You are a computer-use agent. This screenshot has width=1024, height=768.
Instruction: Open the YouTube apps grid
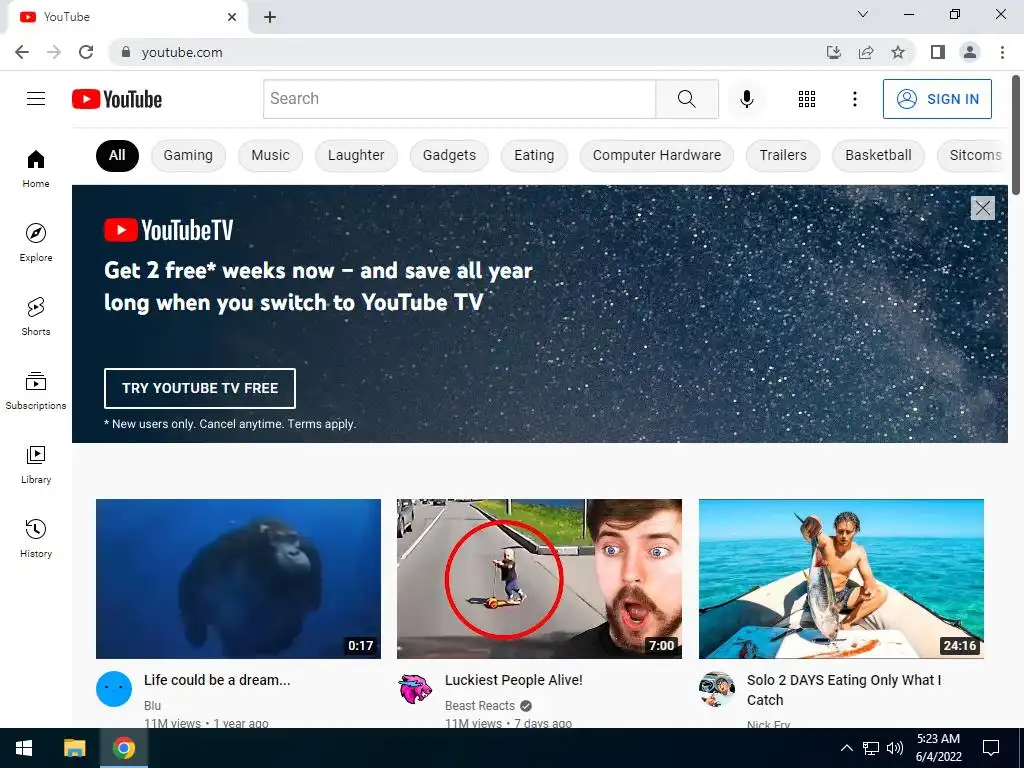point(807,99)
